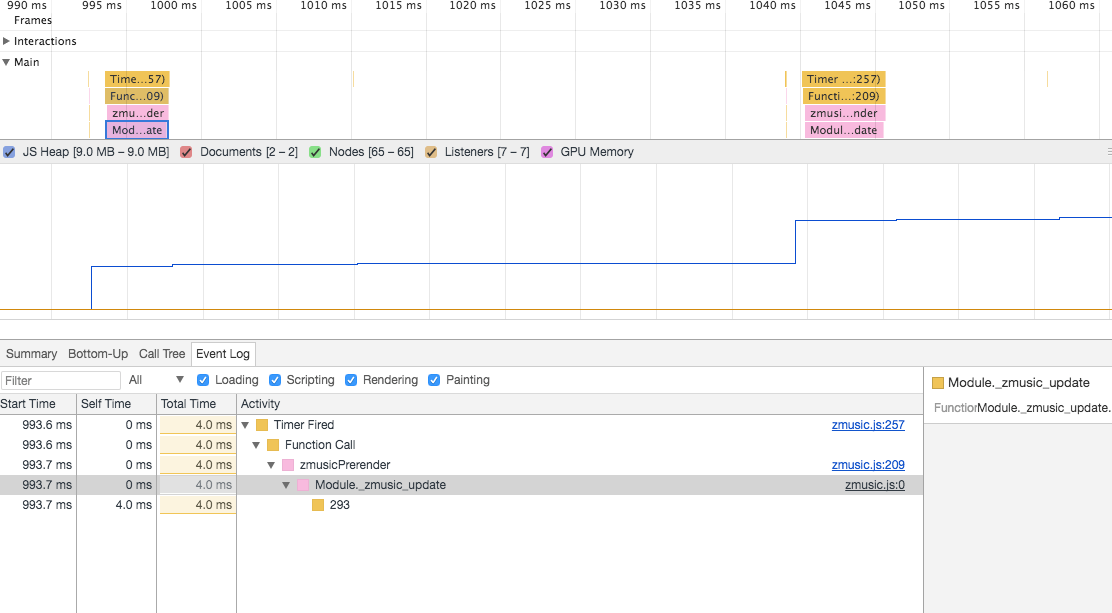
Task: Click the Filter input field
Action: tap(60, 380)
